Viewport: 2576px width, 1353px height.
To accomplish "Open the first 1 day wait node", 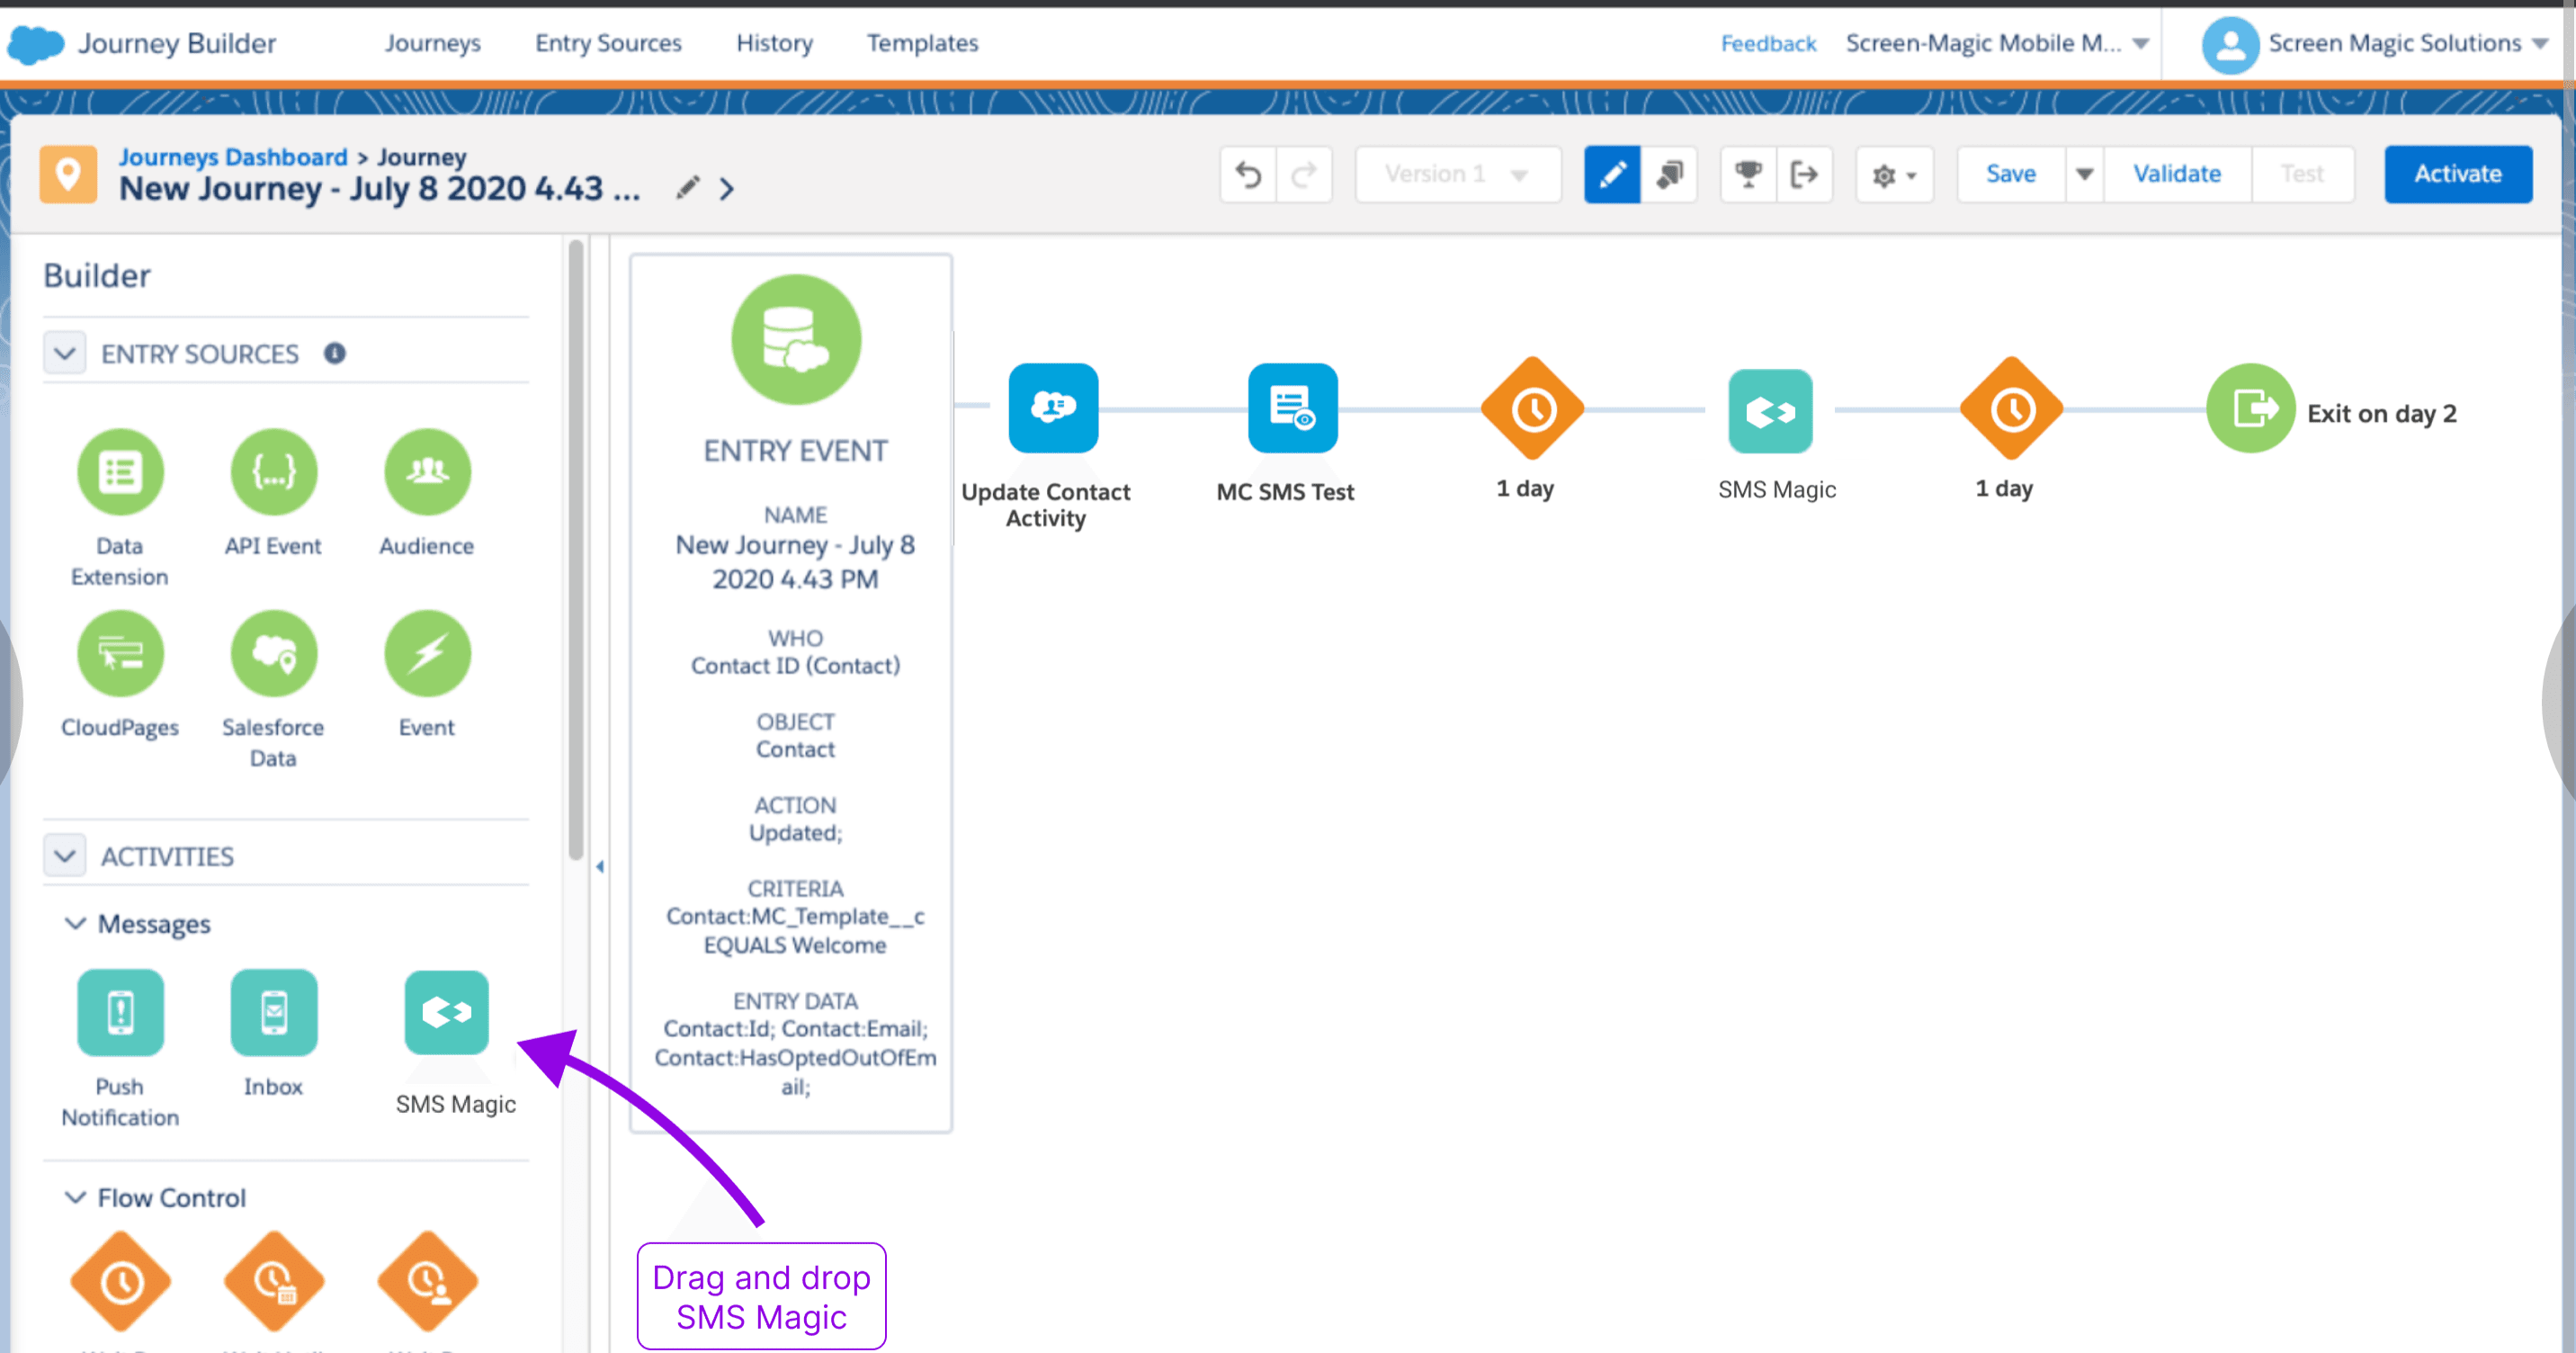I will (x=1532, y=409).
